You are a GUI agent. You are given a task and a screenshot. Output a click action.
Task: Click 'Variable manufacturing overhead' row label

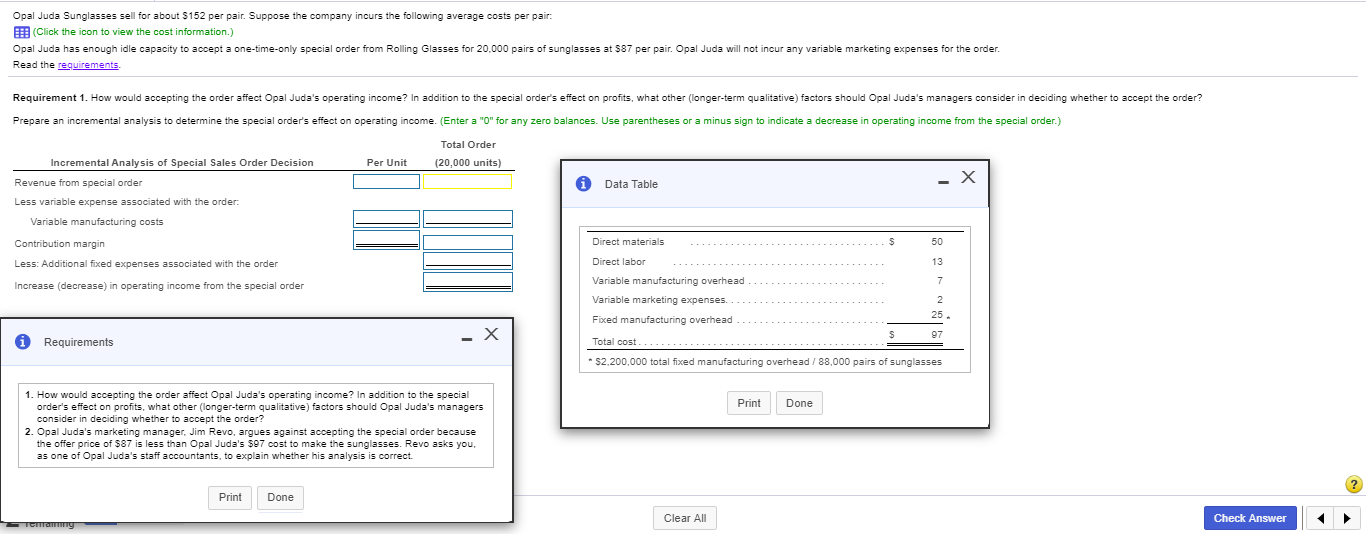click(668, 280)
